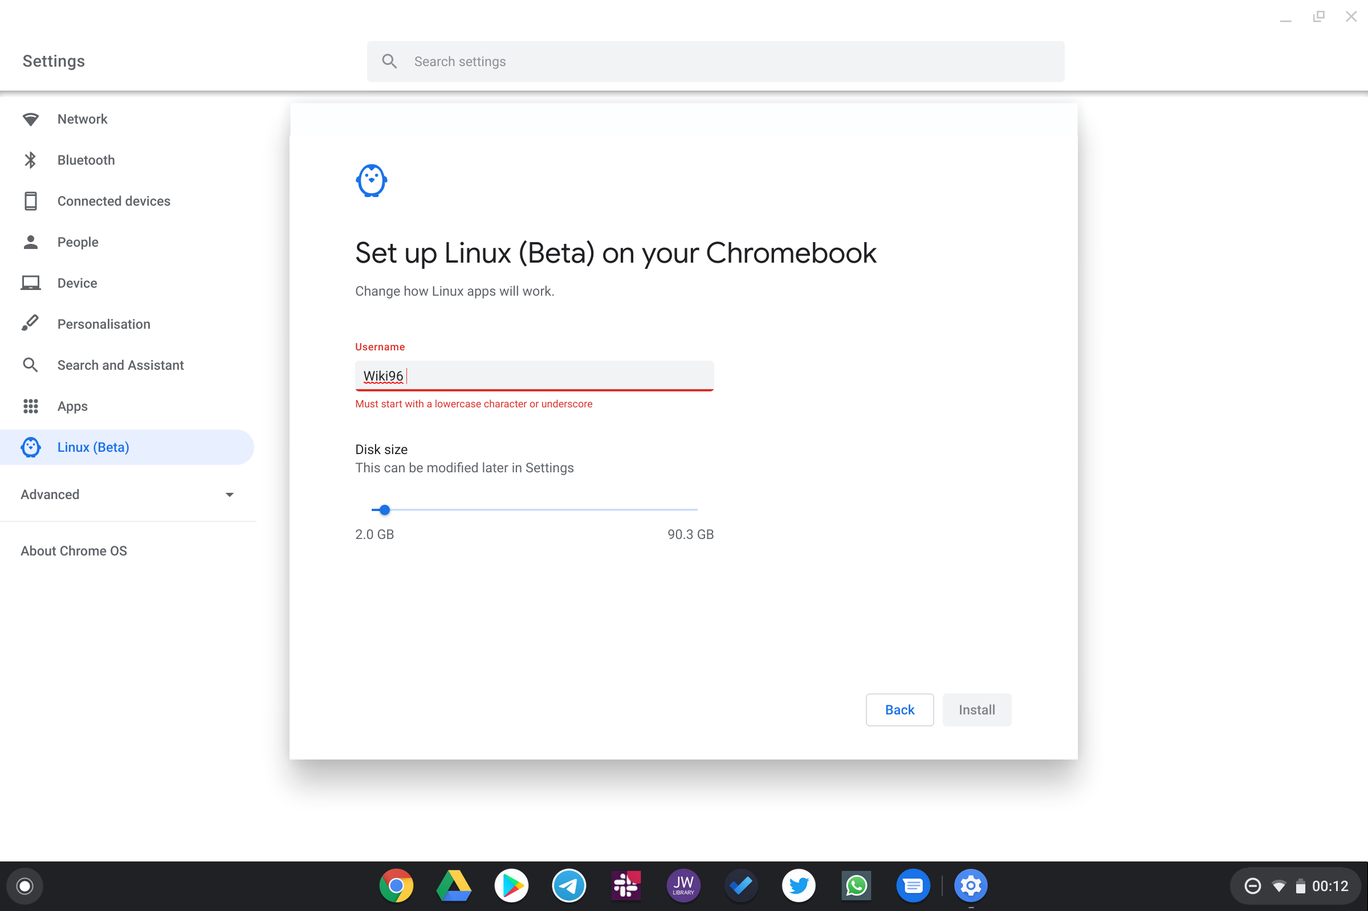
Task: Open the Apps settings section
Action: [71, 406]
